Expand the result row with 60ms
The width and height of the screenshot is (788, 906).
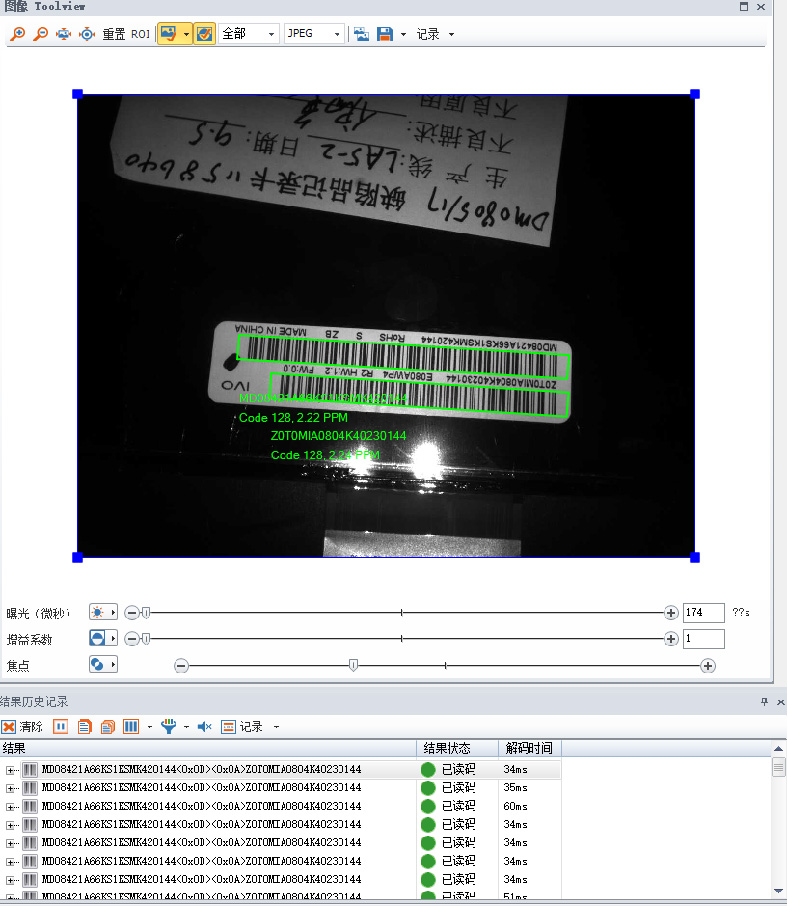coord(10,807)
